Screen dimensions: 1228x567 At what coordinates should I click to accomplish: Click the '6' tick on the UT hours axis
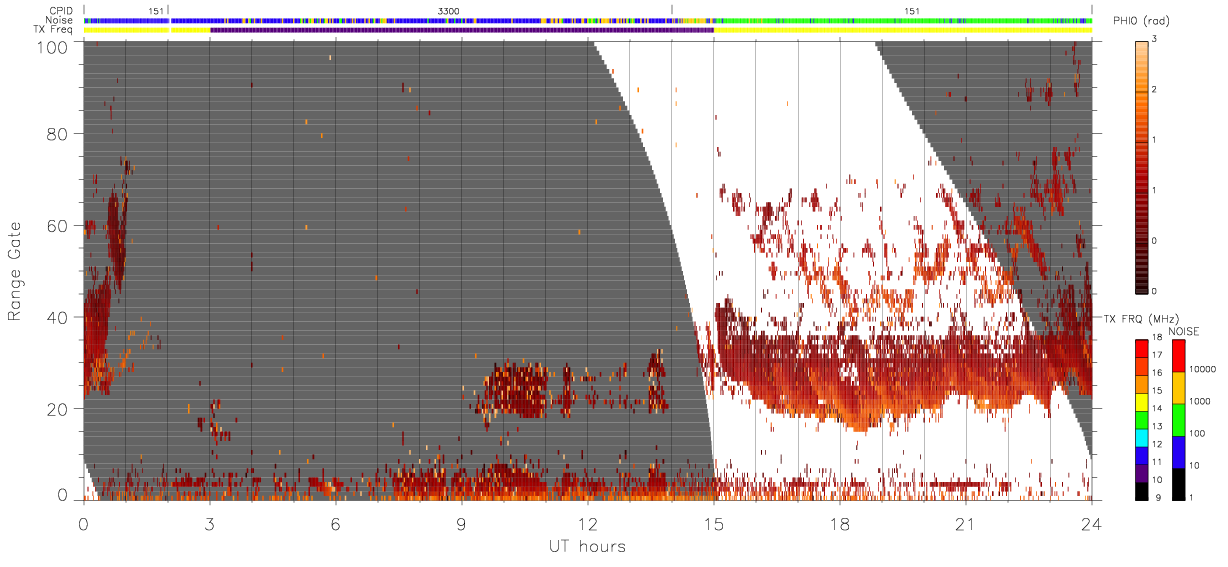(x=335, y=523)
